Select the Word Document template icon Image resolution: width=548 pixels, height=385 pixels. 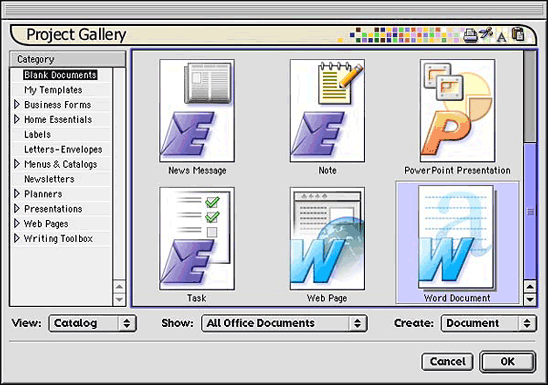pyautogui.click(x=457, y=238)
